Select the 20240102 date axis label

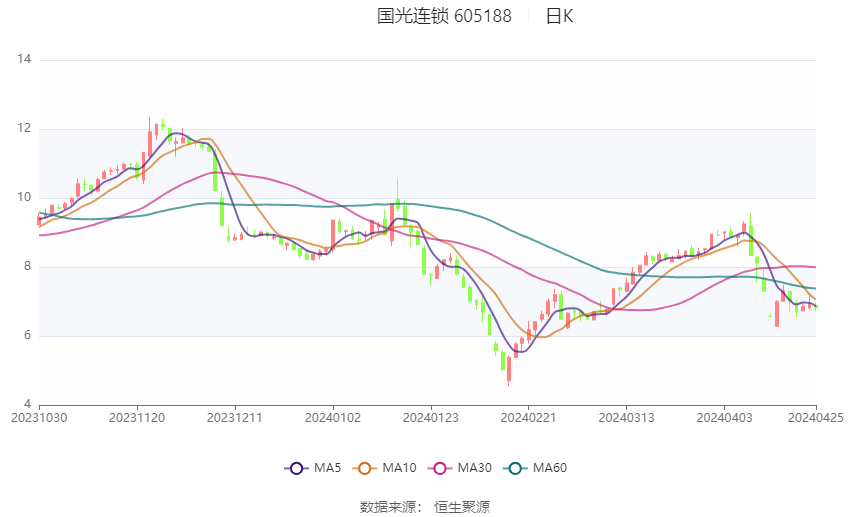pos(333,418)
